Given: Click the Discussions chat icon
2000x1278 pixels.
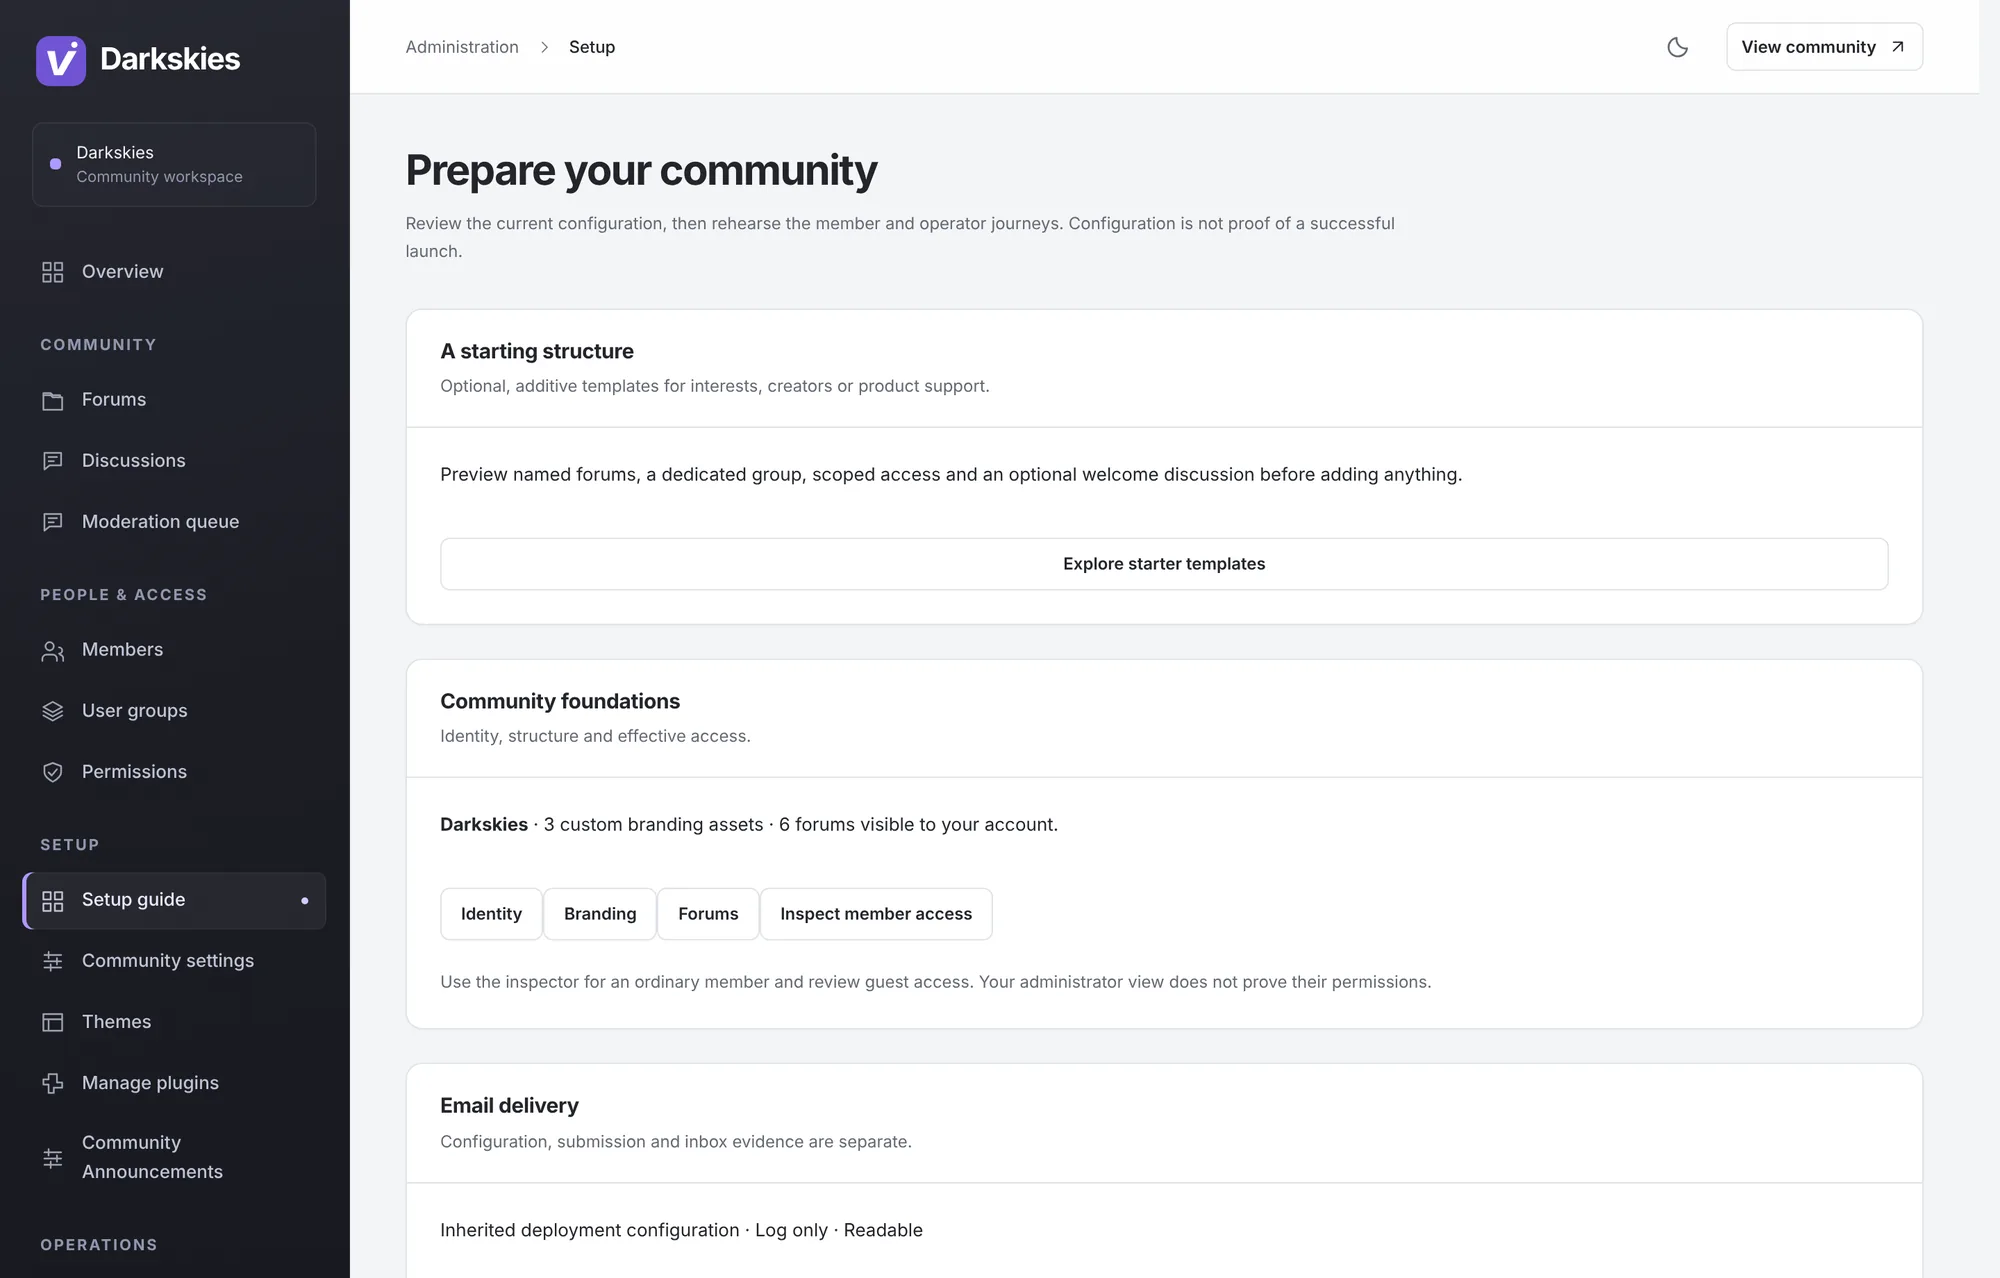Looking at the screenshot, I should [x=53, y=461].
